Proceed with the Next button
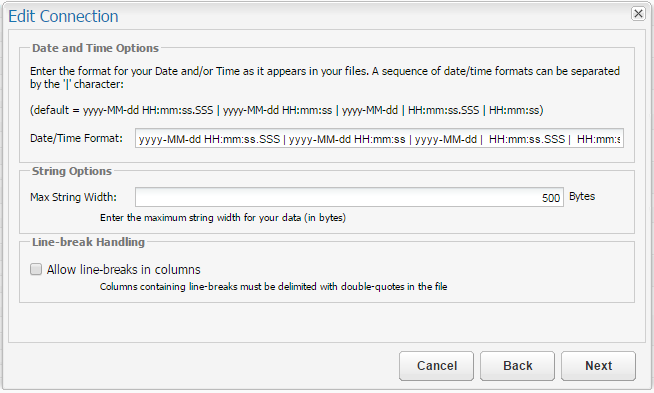Screen dimensions: 654x393 pyautogui.click(x=598, y=365)
